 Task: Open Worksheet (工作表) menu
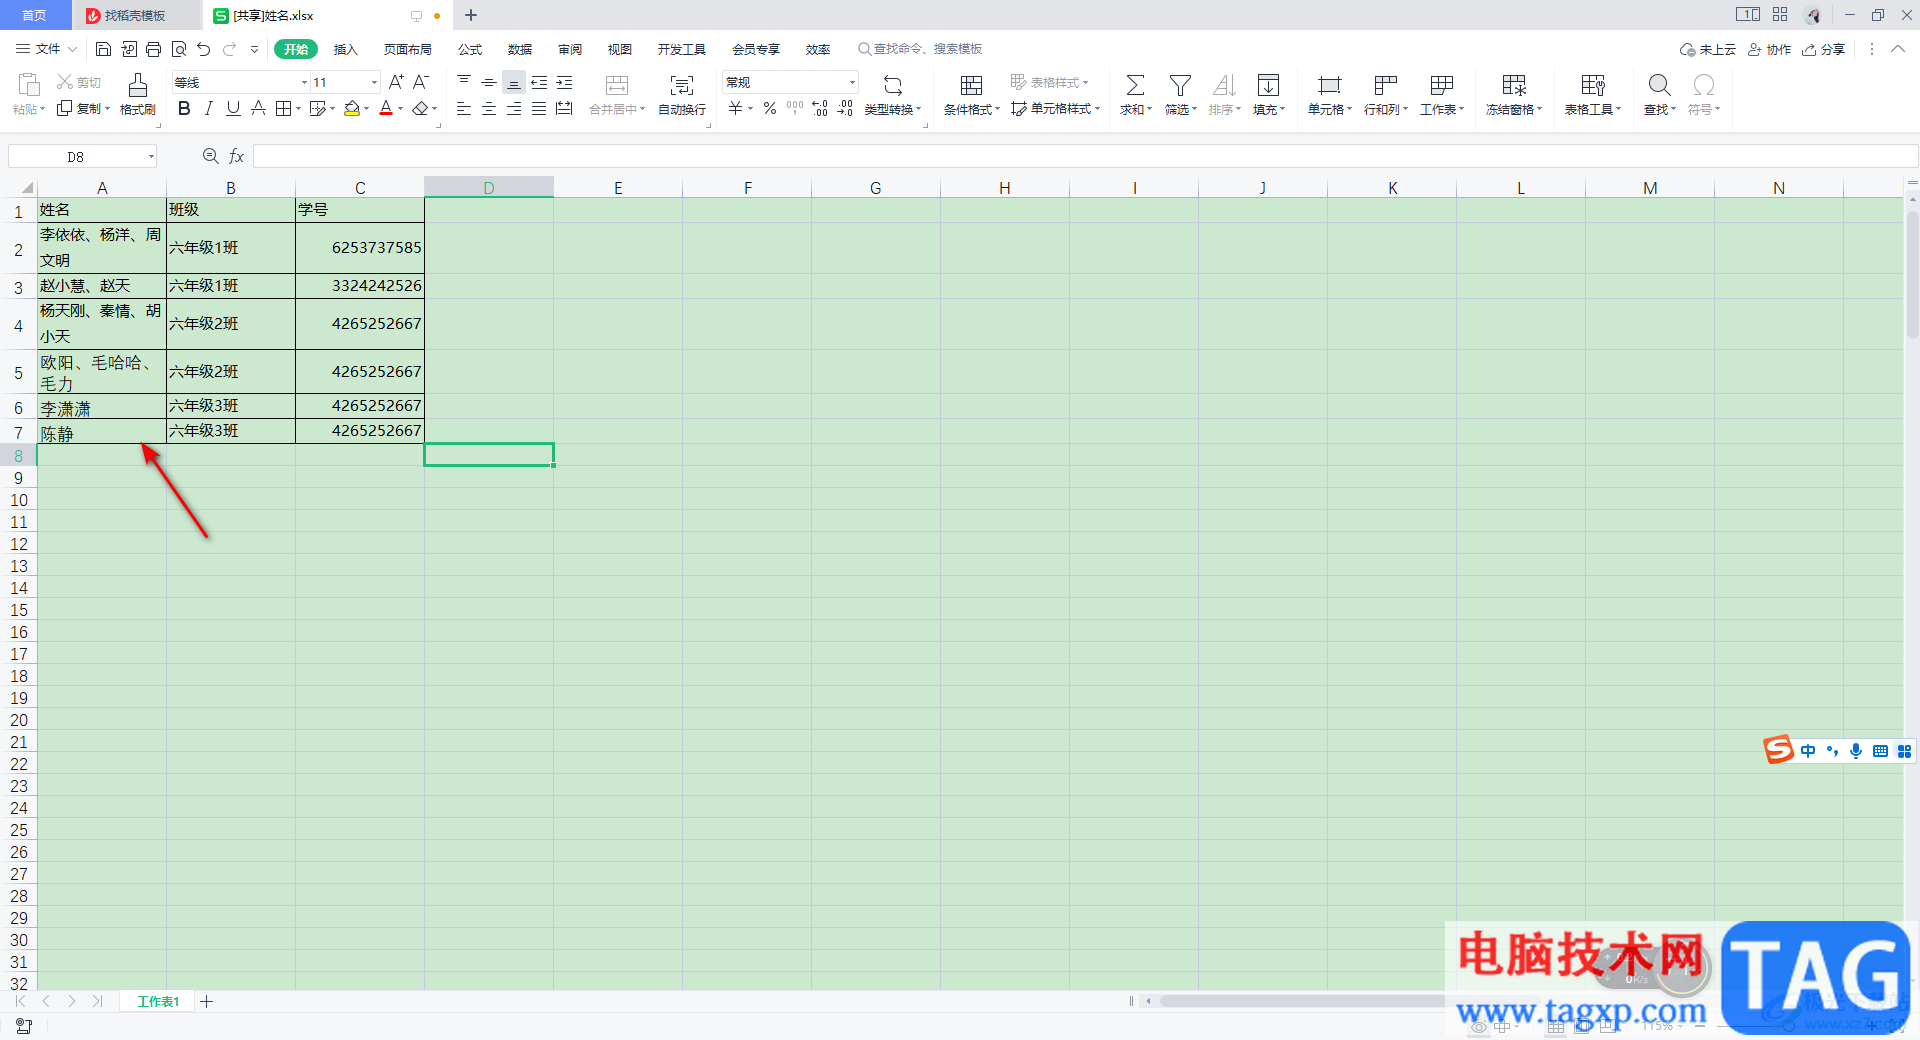[x=1442, y=95]
